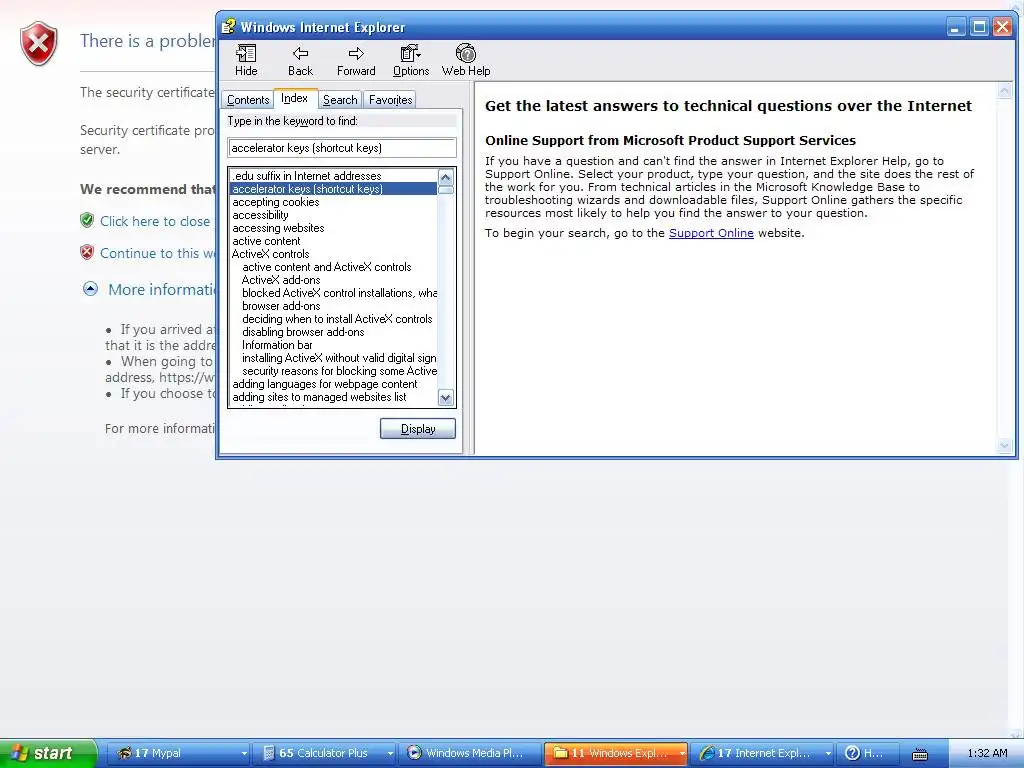The width and height of the screenshot is (1024, 768).
Task: Go Back in the help viewer
Action: [x=300, y=60]
